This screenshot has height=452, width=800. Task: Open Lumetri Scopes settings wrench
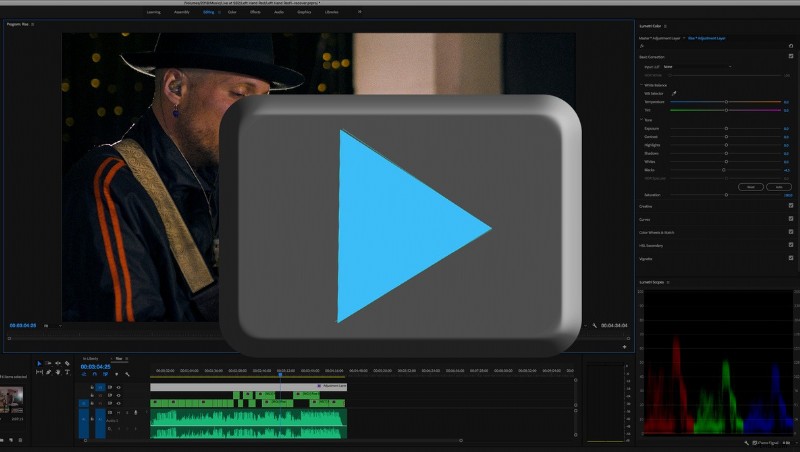[746, 443]
